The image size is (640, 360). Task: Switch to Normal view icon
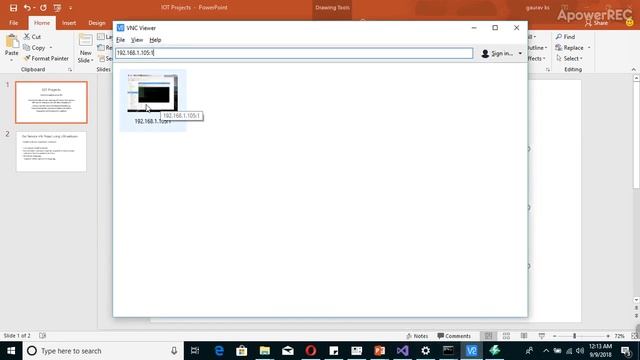point(488,336)
